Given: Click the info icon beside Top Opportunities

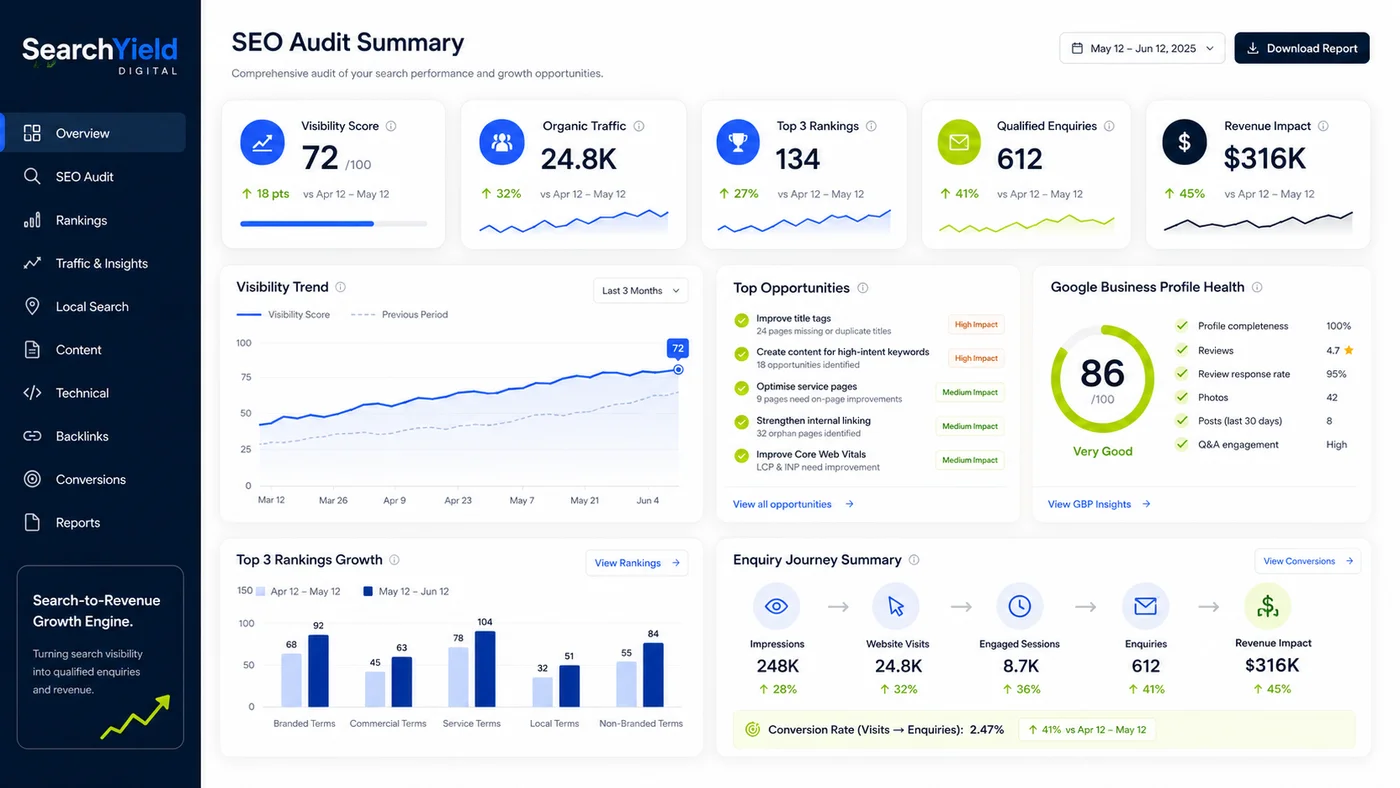Looking at the screenshot, I should 863,288.
